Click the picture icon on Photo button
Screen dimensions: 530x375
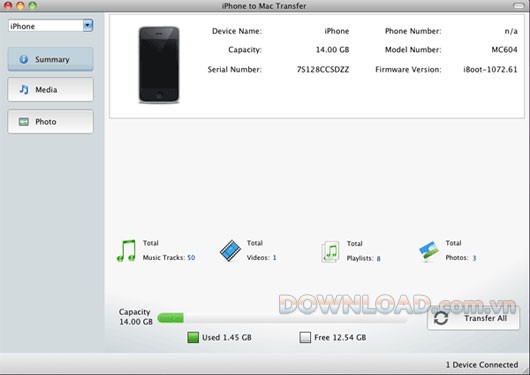24,122
